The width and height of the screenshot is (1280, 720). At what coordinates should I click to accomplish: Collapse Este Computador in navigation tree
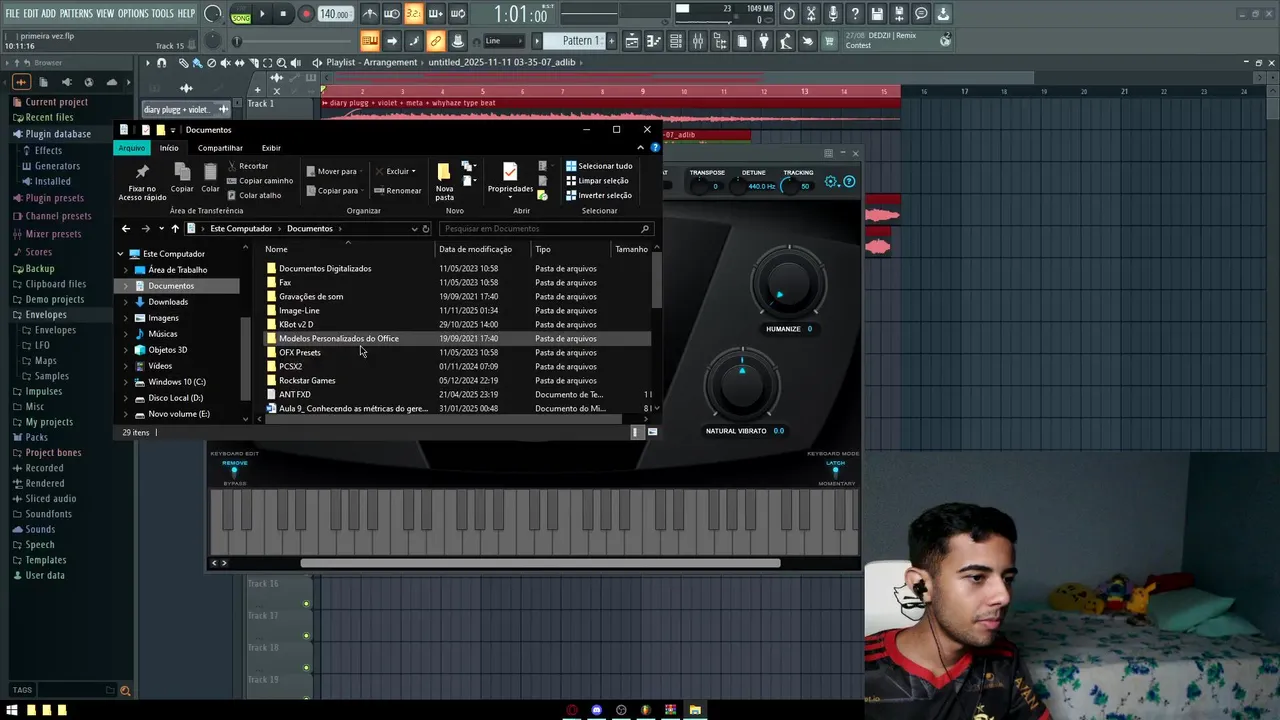[x=121, y=254]
